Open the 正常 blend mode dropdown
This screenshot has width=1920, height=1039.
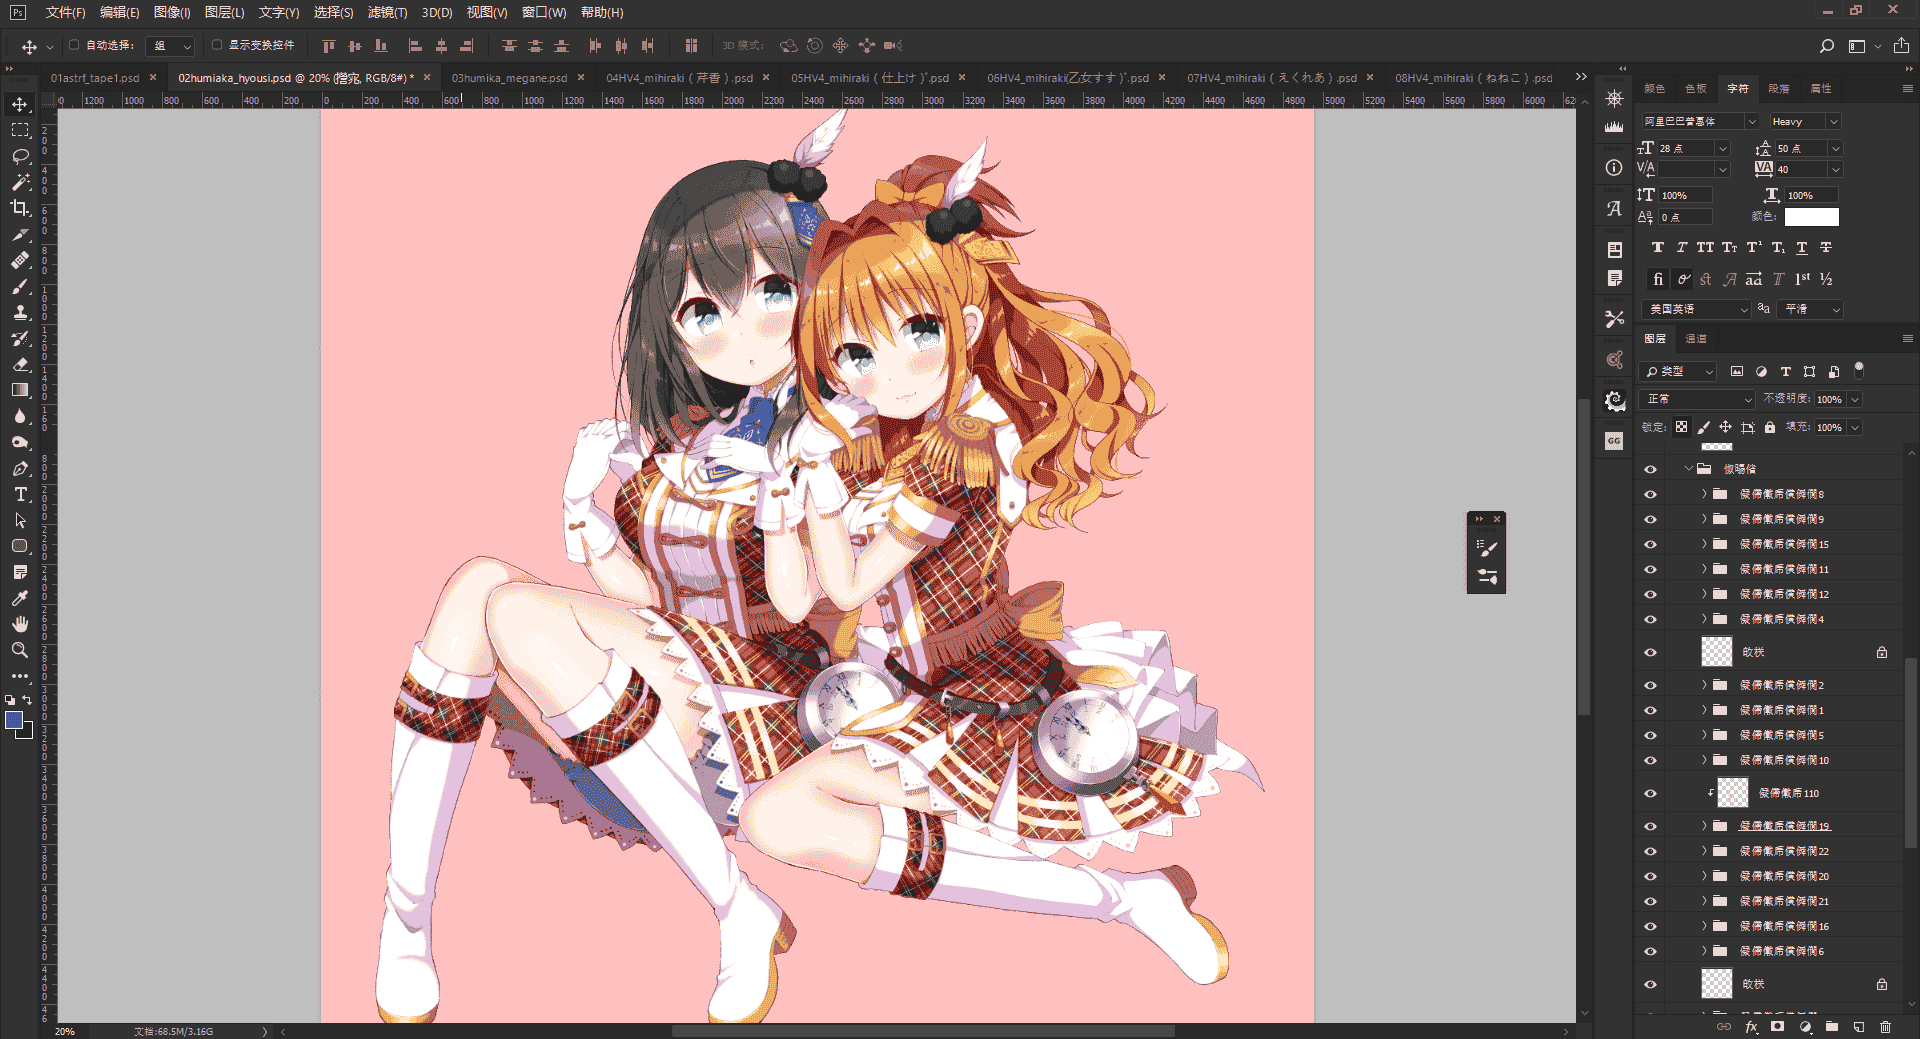[1698, 399]
